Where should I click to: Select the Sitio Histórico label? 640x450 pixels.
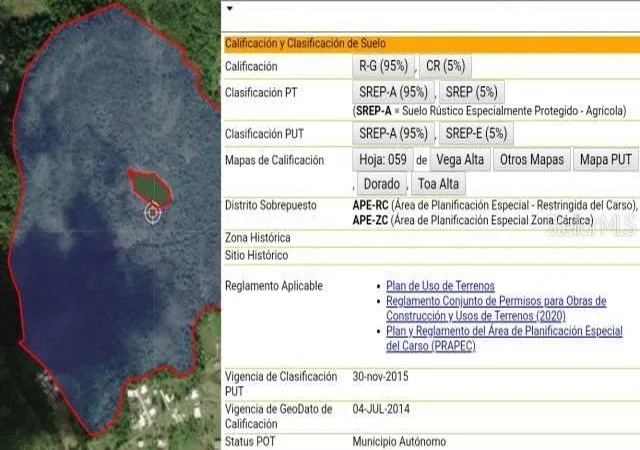click(x=256, y=255)
